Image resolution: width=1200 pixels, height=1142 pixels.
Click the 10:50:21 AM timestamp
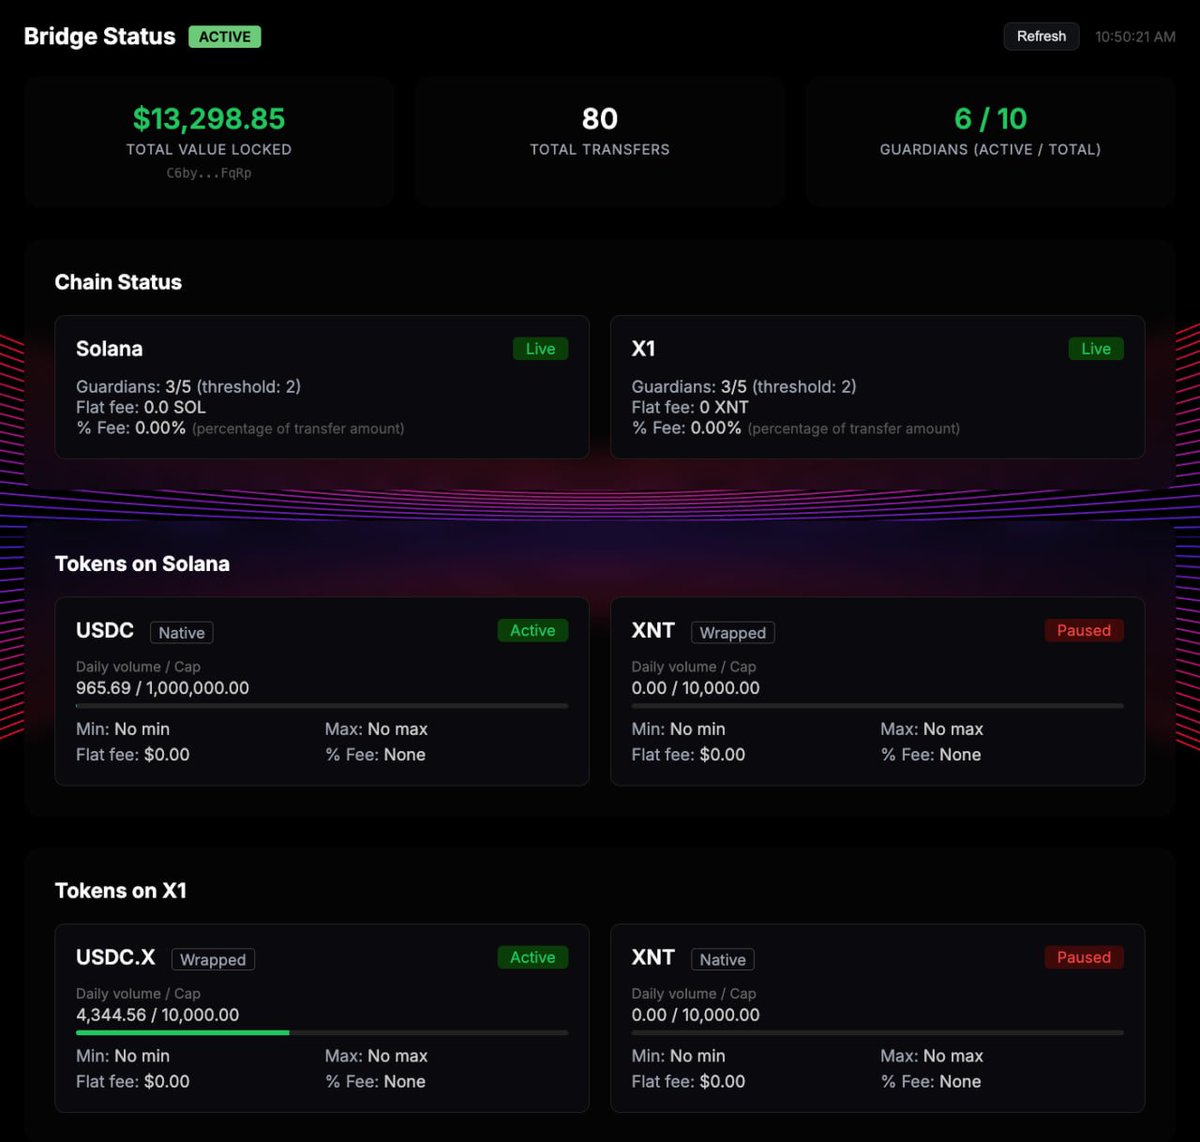[x=1135, y=36]
